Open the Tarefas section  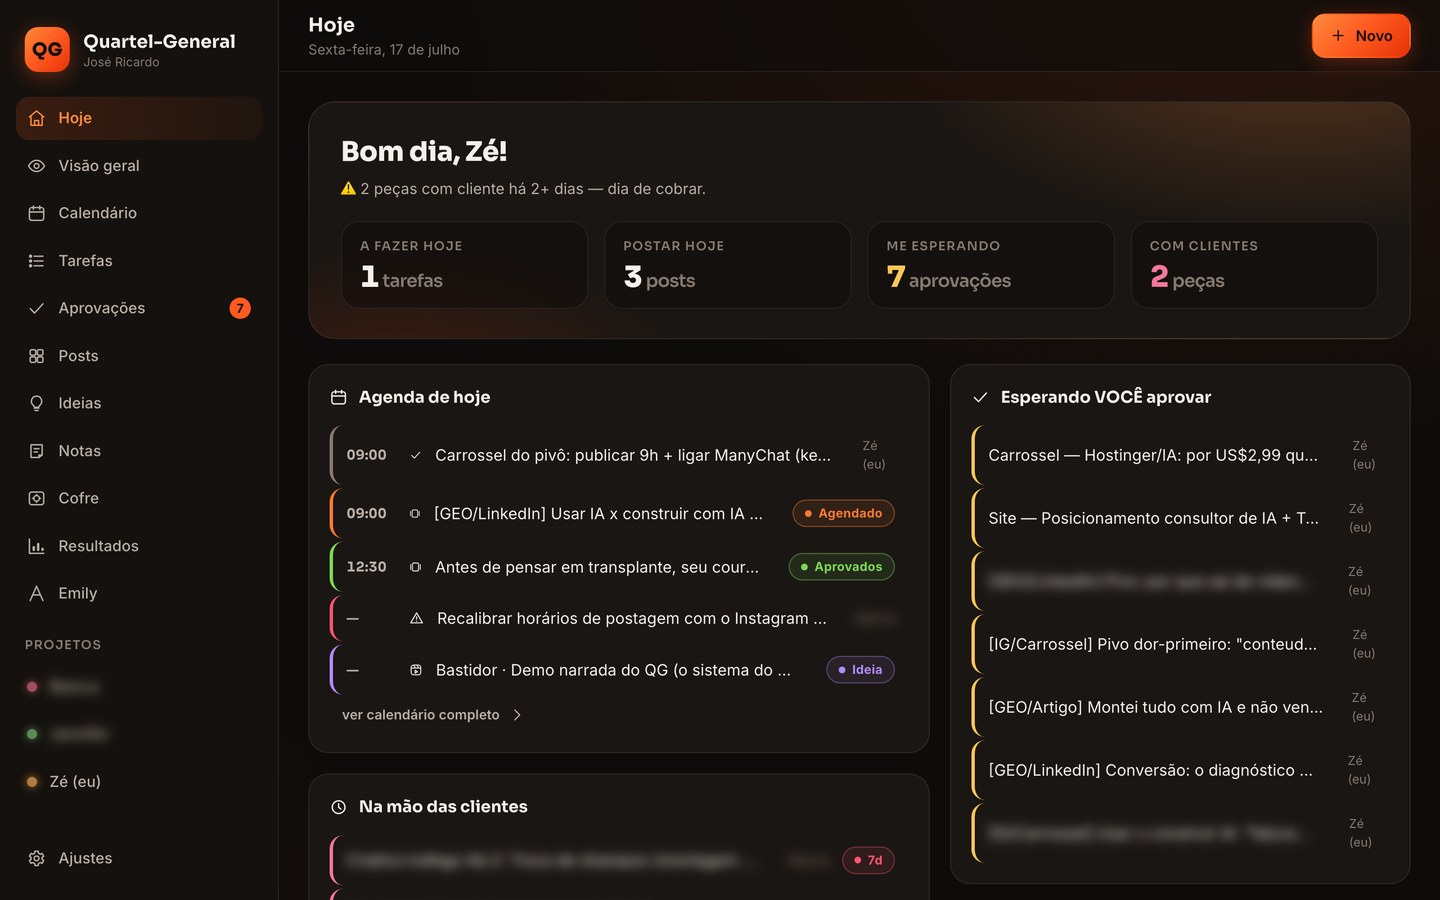(139, 261)
